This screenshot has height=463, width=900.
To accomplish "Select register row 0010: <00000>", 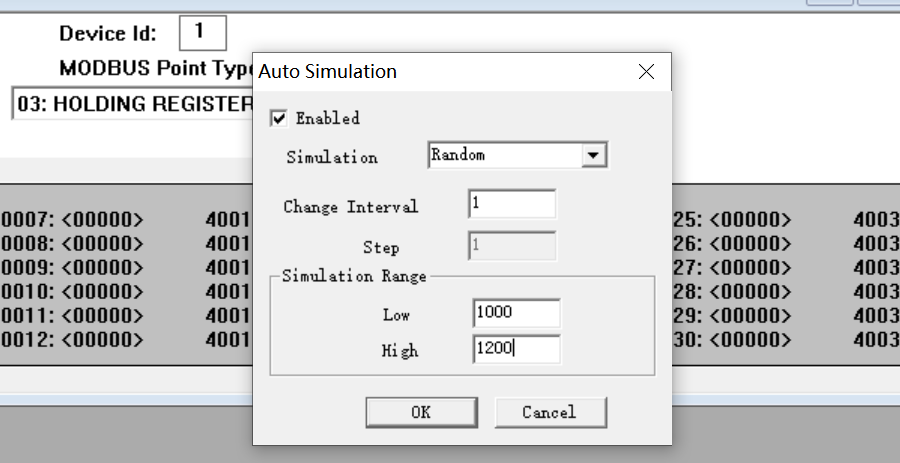I will pos(72,291).
